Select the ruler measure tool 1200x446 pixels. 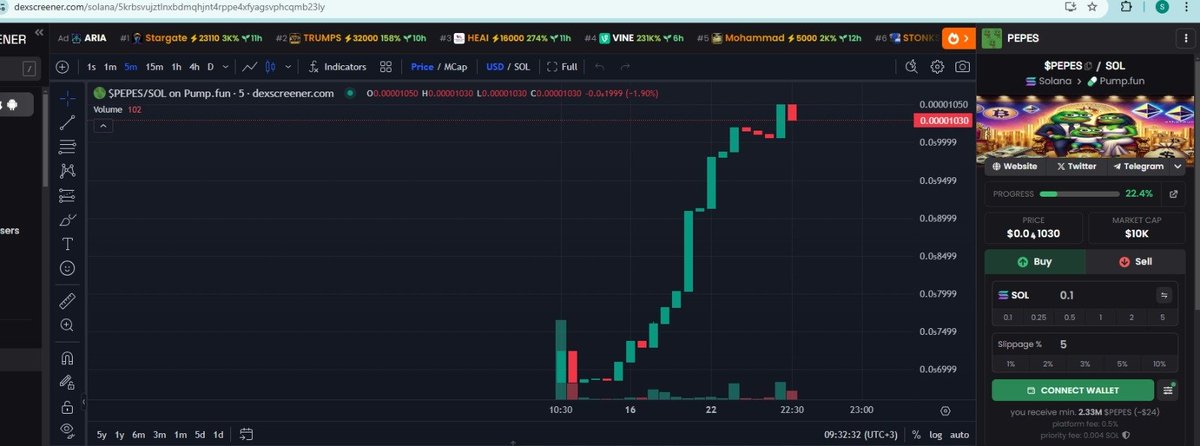point(67,300)
